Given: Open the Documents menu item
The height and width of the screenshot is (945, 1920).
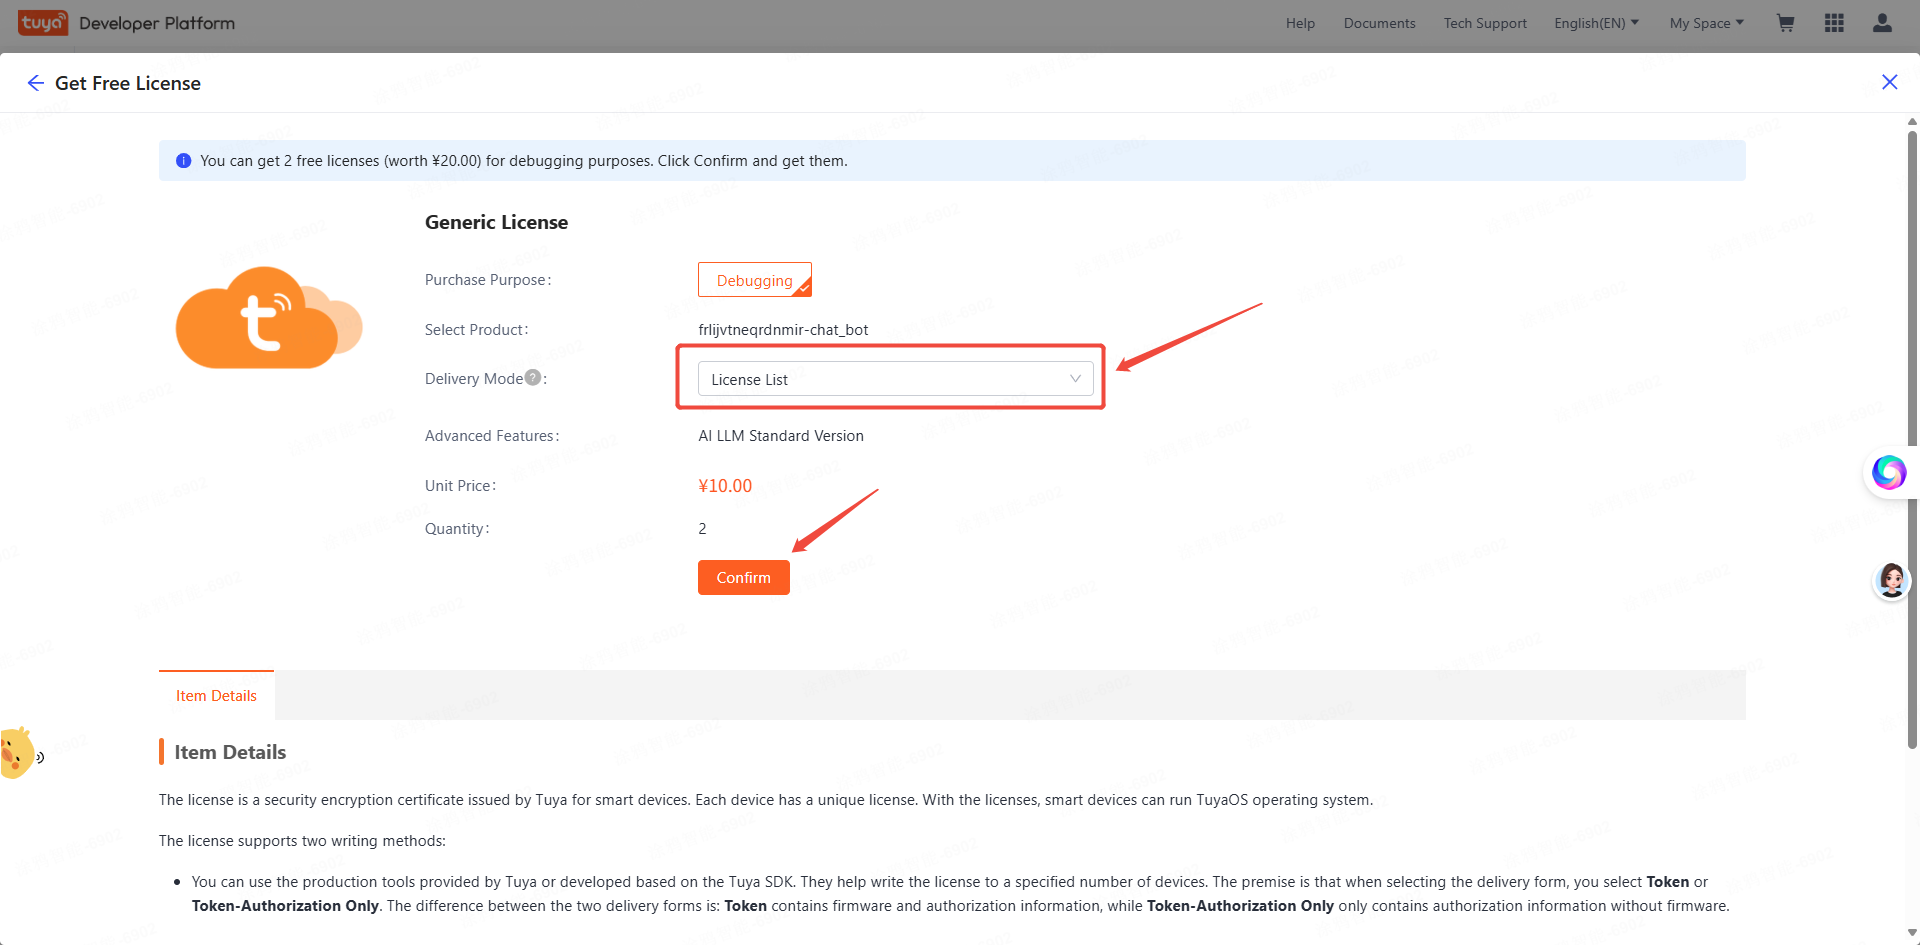Looking at the screenshot, I should pyautogui.click(x=1379, y=23).
